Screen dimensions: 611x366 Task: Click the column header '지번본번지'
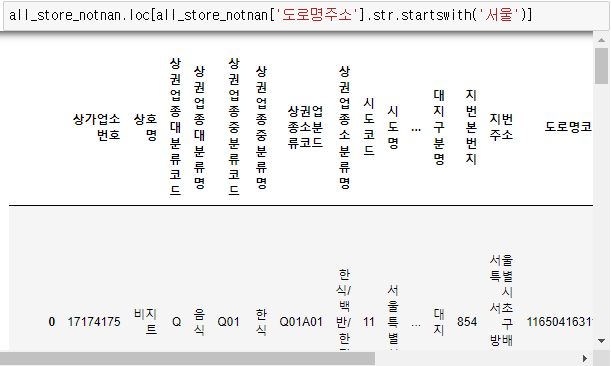471,127
